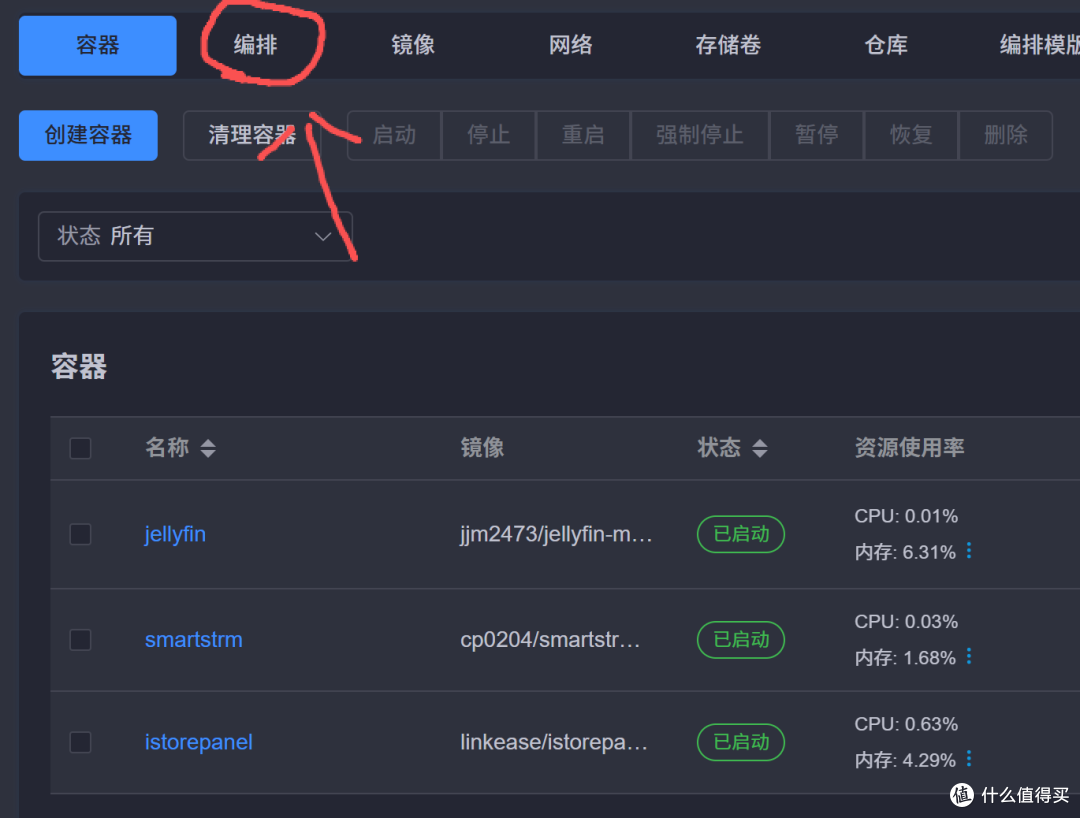Switch to the 容器 tab
This screenshot has width=1080, height=818.
click(97, 45)
